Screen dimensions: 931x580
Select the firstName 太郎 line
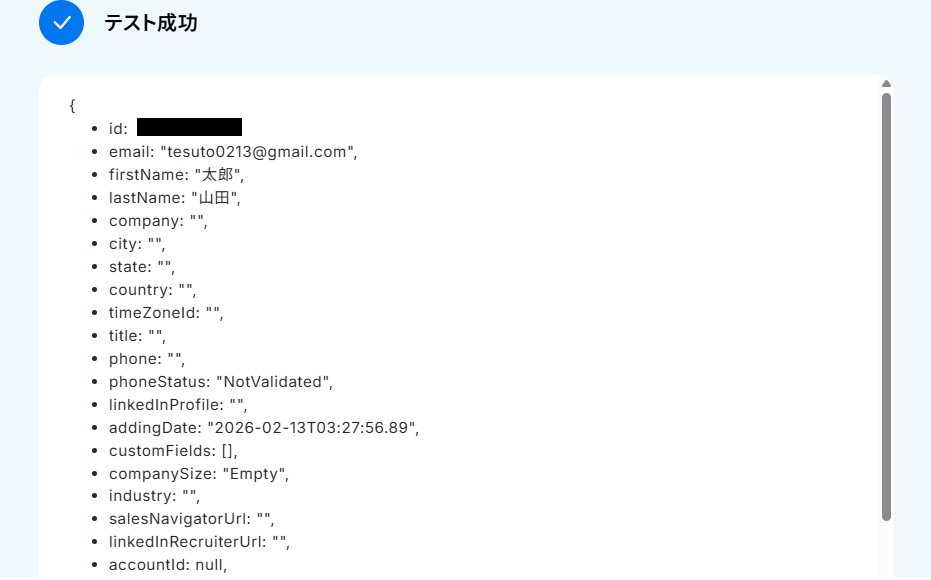coord(176,175)
